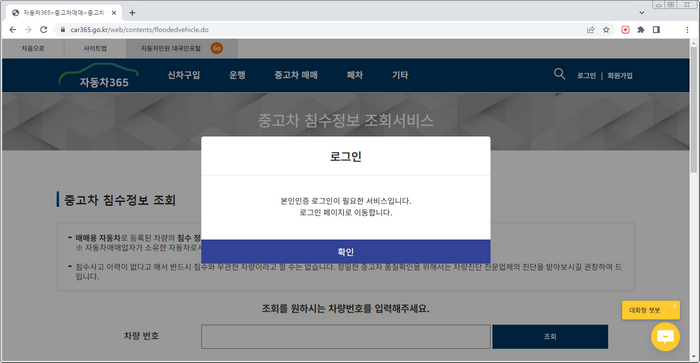700x363 pixels.
Task: Click text 조회를 원하시는 차량번호를 입력해주세요
Action: click(346, 309)
